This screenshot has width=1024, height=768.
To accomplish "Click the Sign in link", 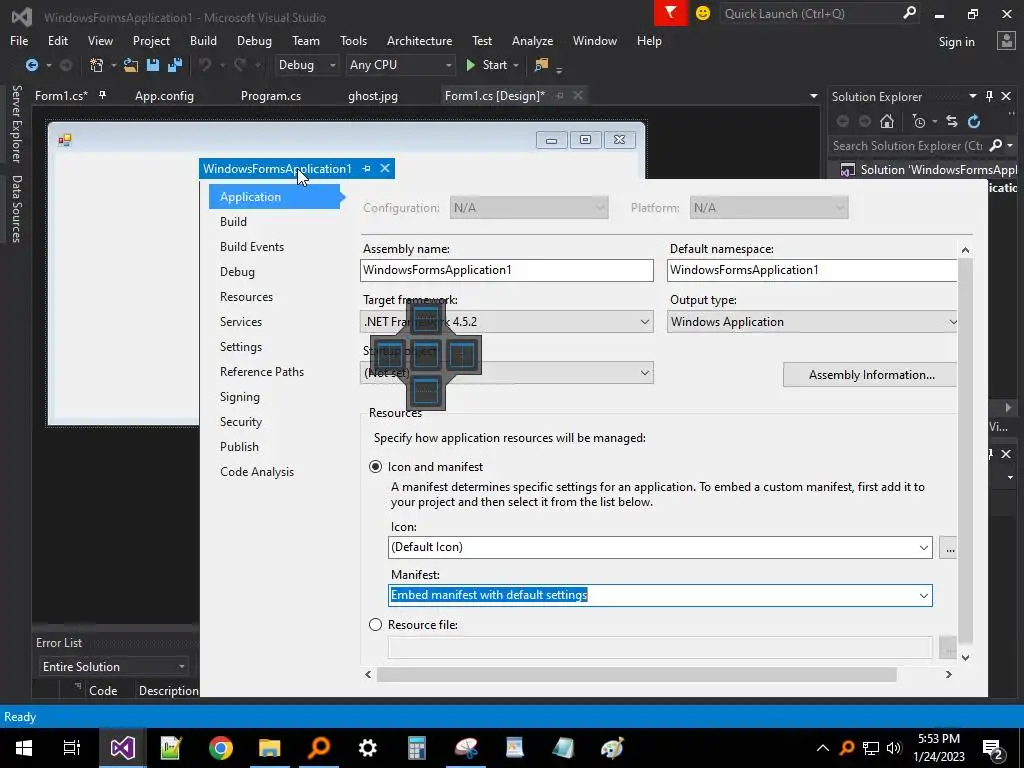I will tap(956, 41).
